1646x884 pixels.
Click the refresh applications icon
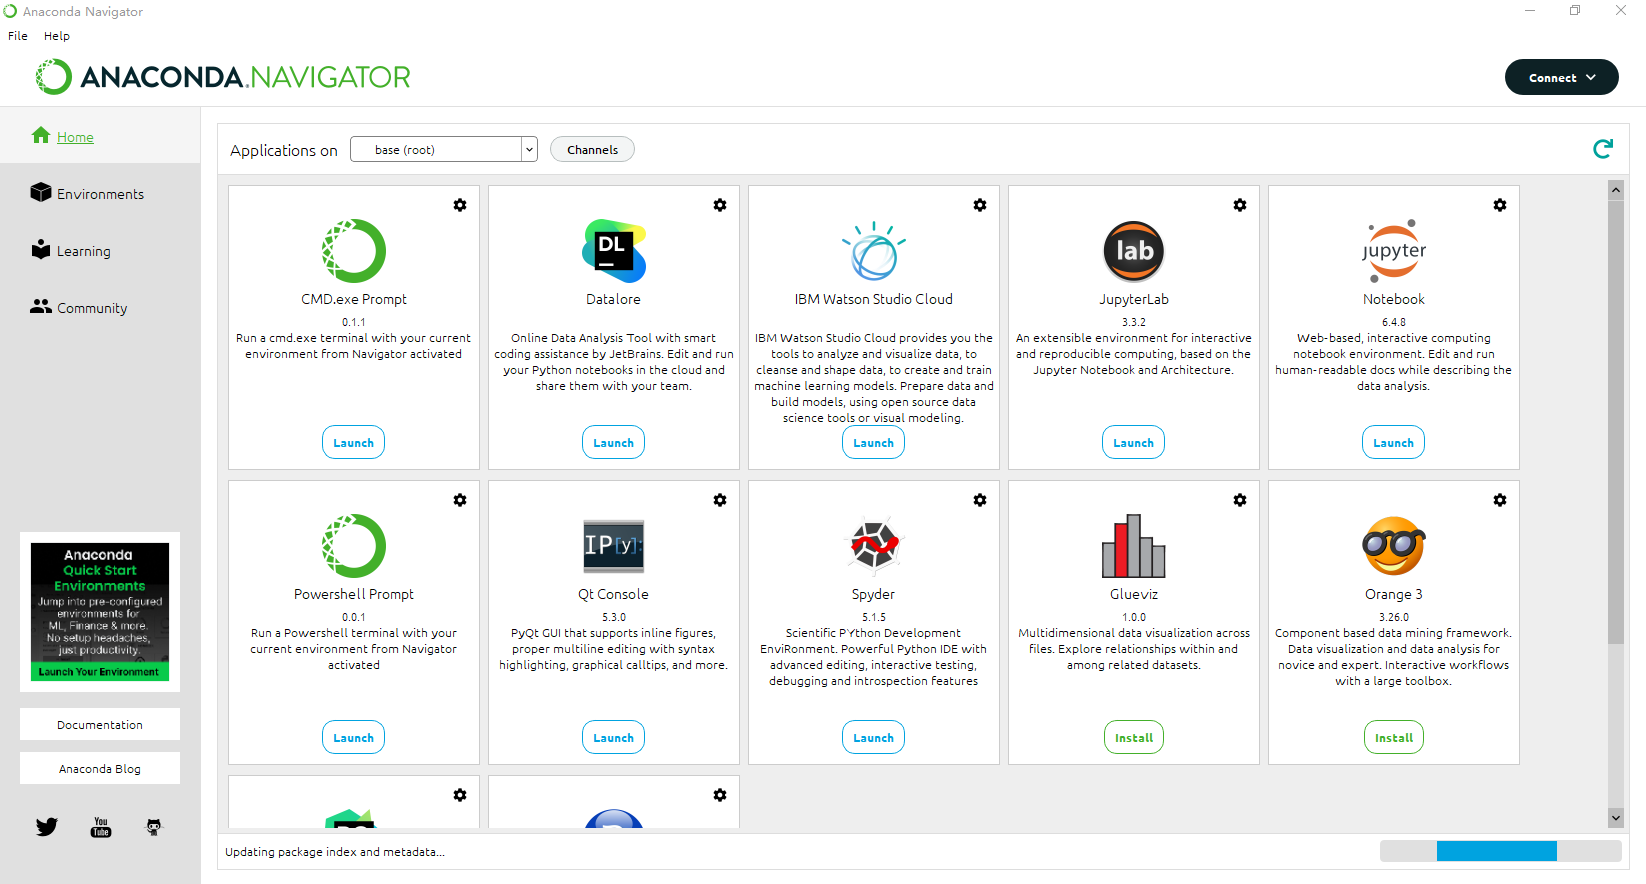coord(1602,149)
